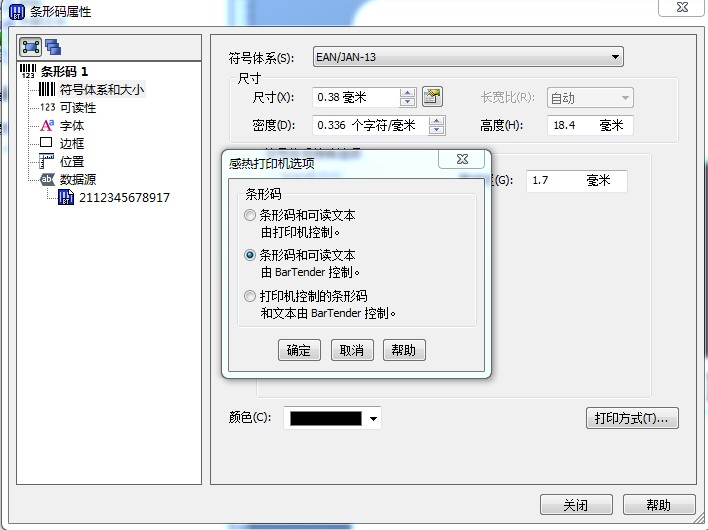Select the 边框 border item

(72, 144)
